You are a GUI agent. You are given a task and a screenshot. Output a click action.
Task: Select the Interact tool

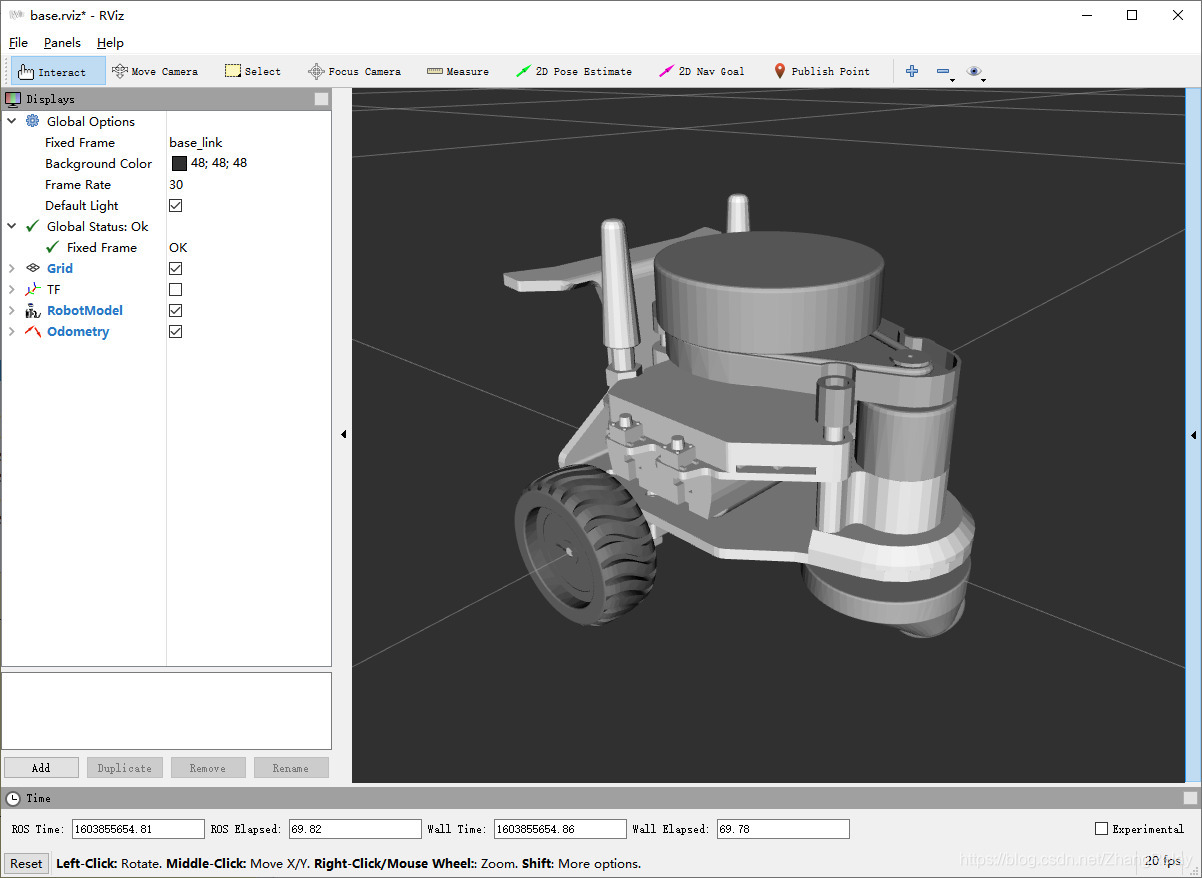58,72
